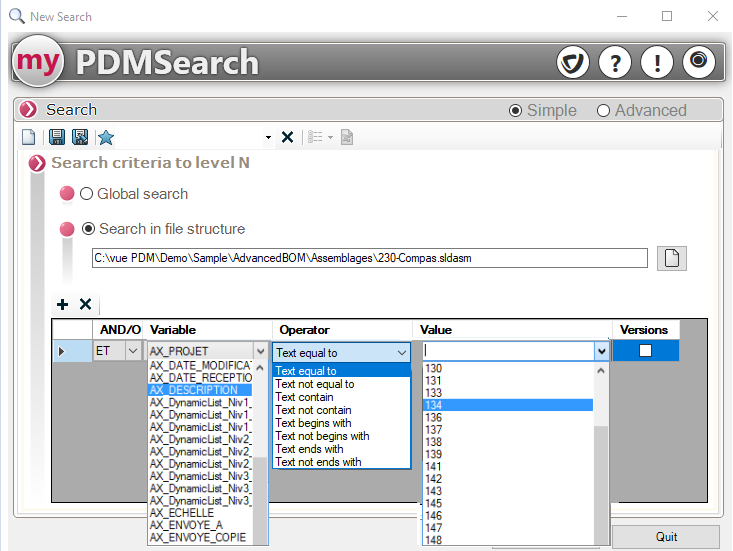Click the file structure path input field
This screenshot has width=733, height=551.
click(x=369, y=258)
